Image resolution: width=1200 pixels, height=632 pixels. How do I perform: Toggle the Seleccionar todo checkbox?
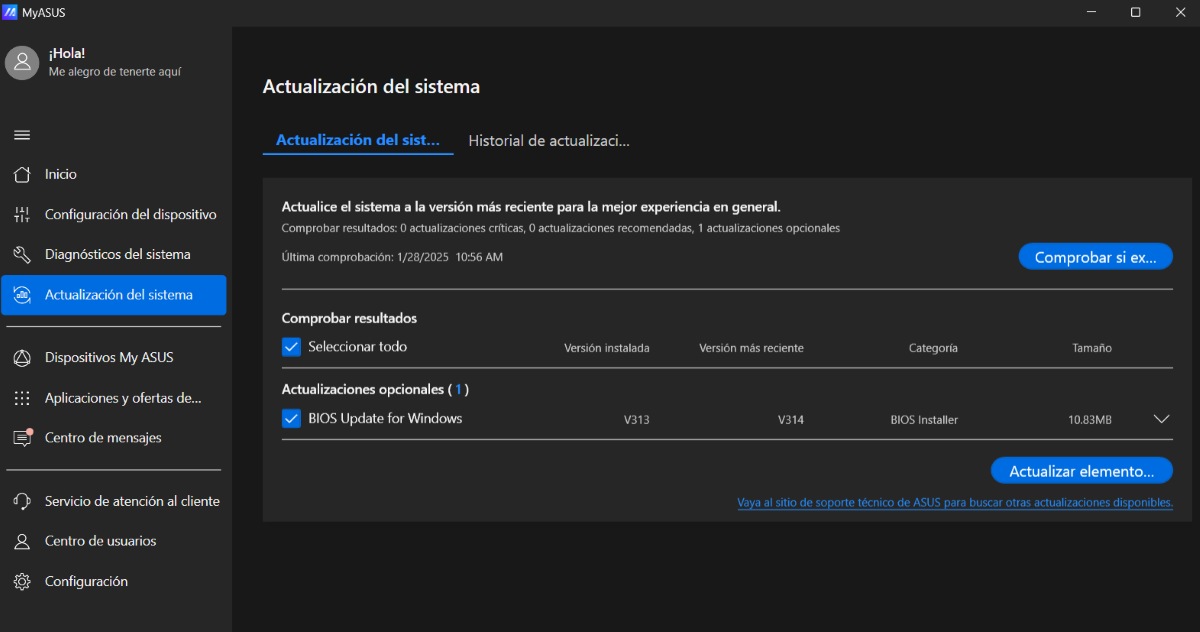click(291, 347)
